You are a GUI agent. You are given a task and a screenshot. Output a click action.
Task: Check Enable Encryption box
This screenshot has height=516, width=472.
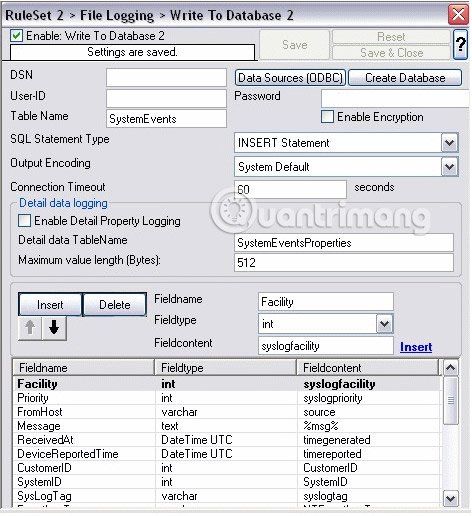pyautogui.click(x=327, y=117)
